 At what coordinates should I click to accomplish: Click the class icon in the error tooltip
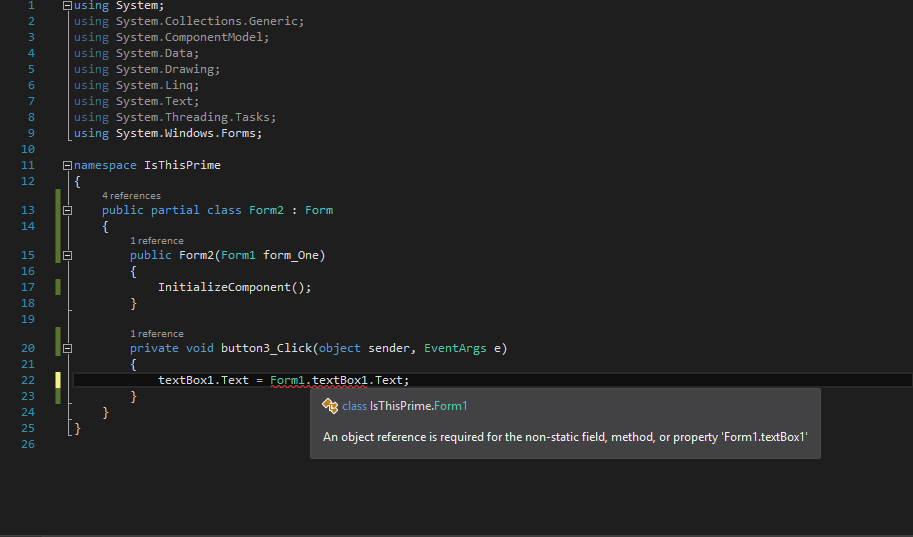point(330,406)
